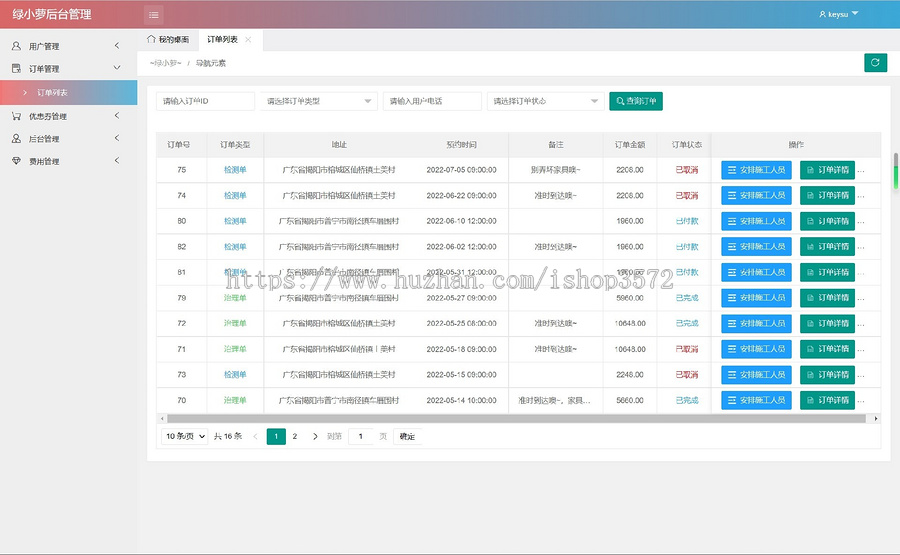Click 已取消 status in order 74 row
The width and height of the screenshot is (900, 555).
[x=686, y=196]
